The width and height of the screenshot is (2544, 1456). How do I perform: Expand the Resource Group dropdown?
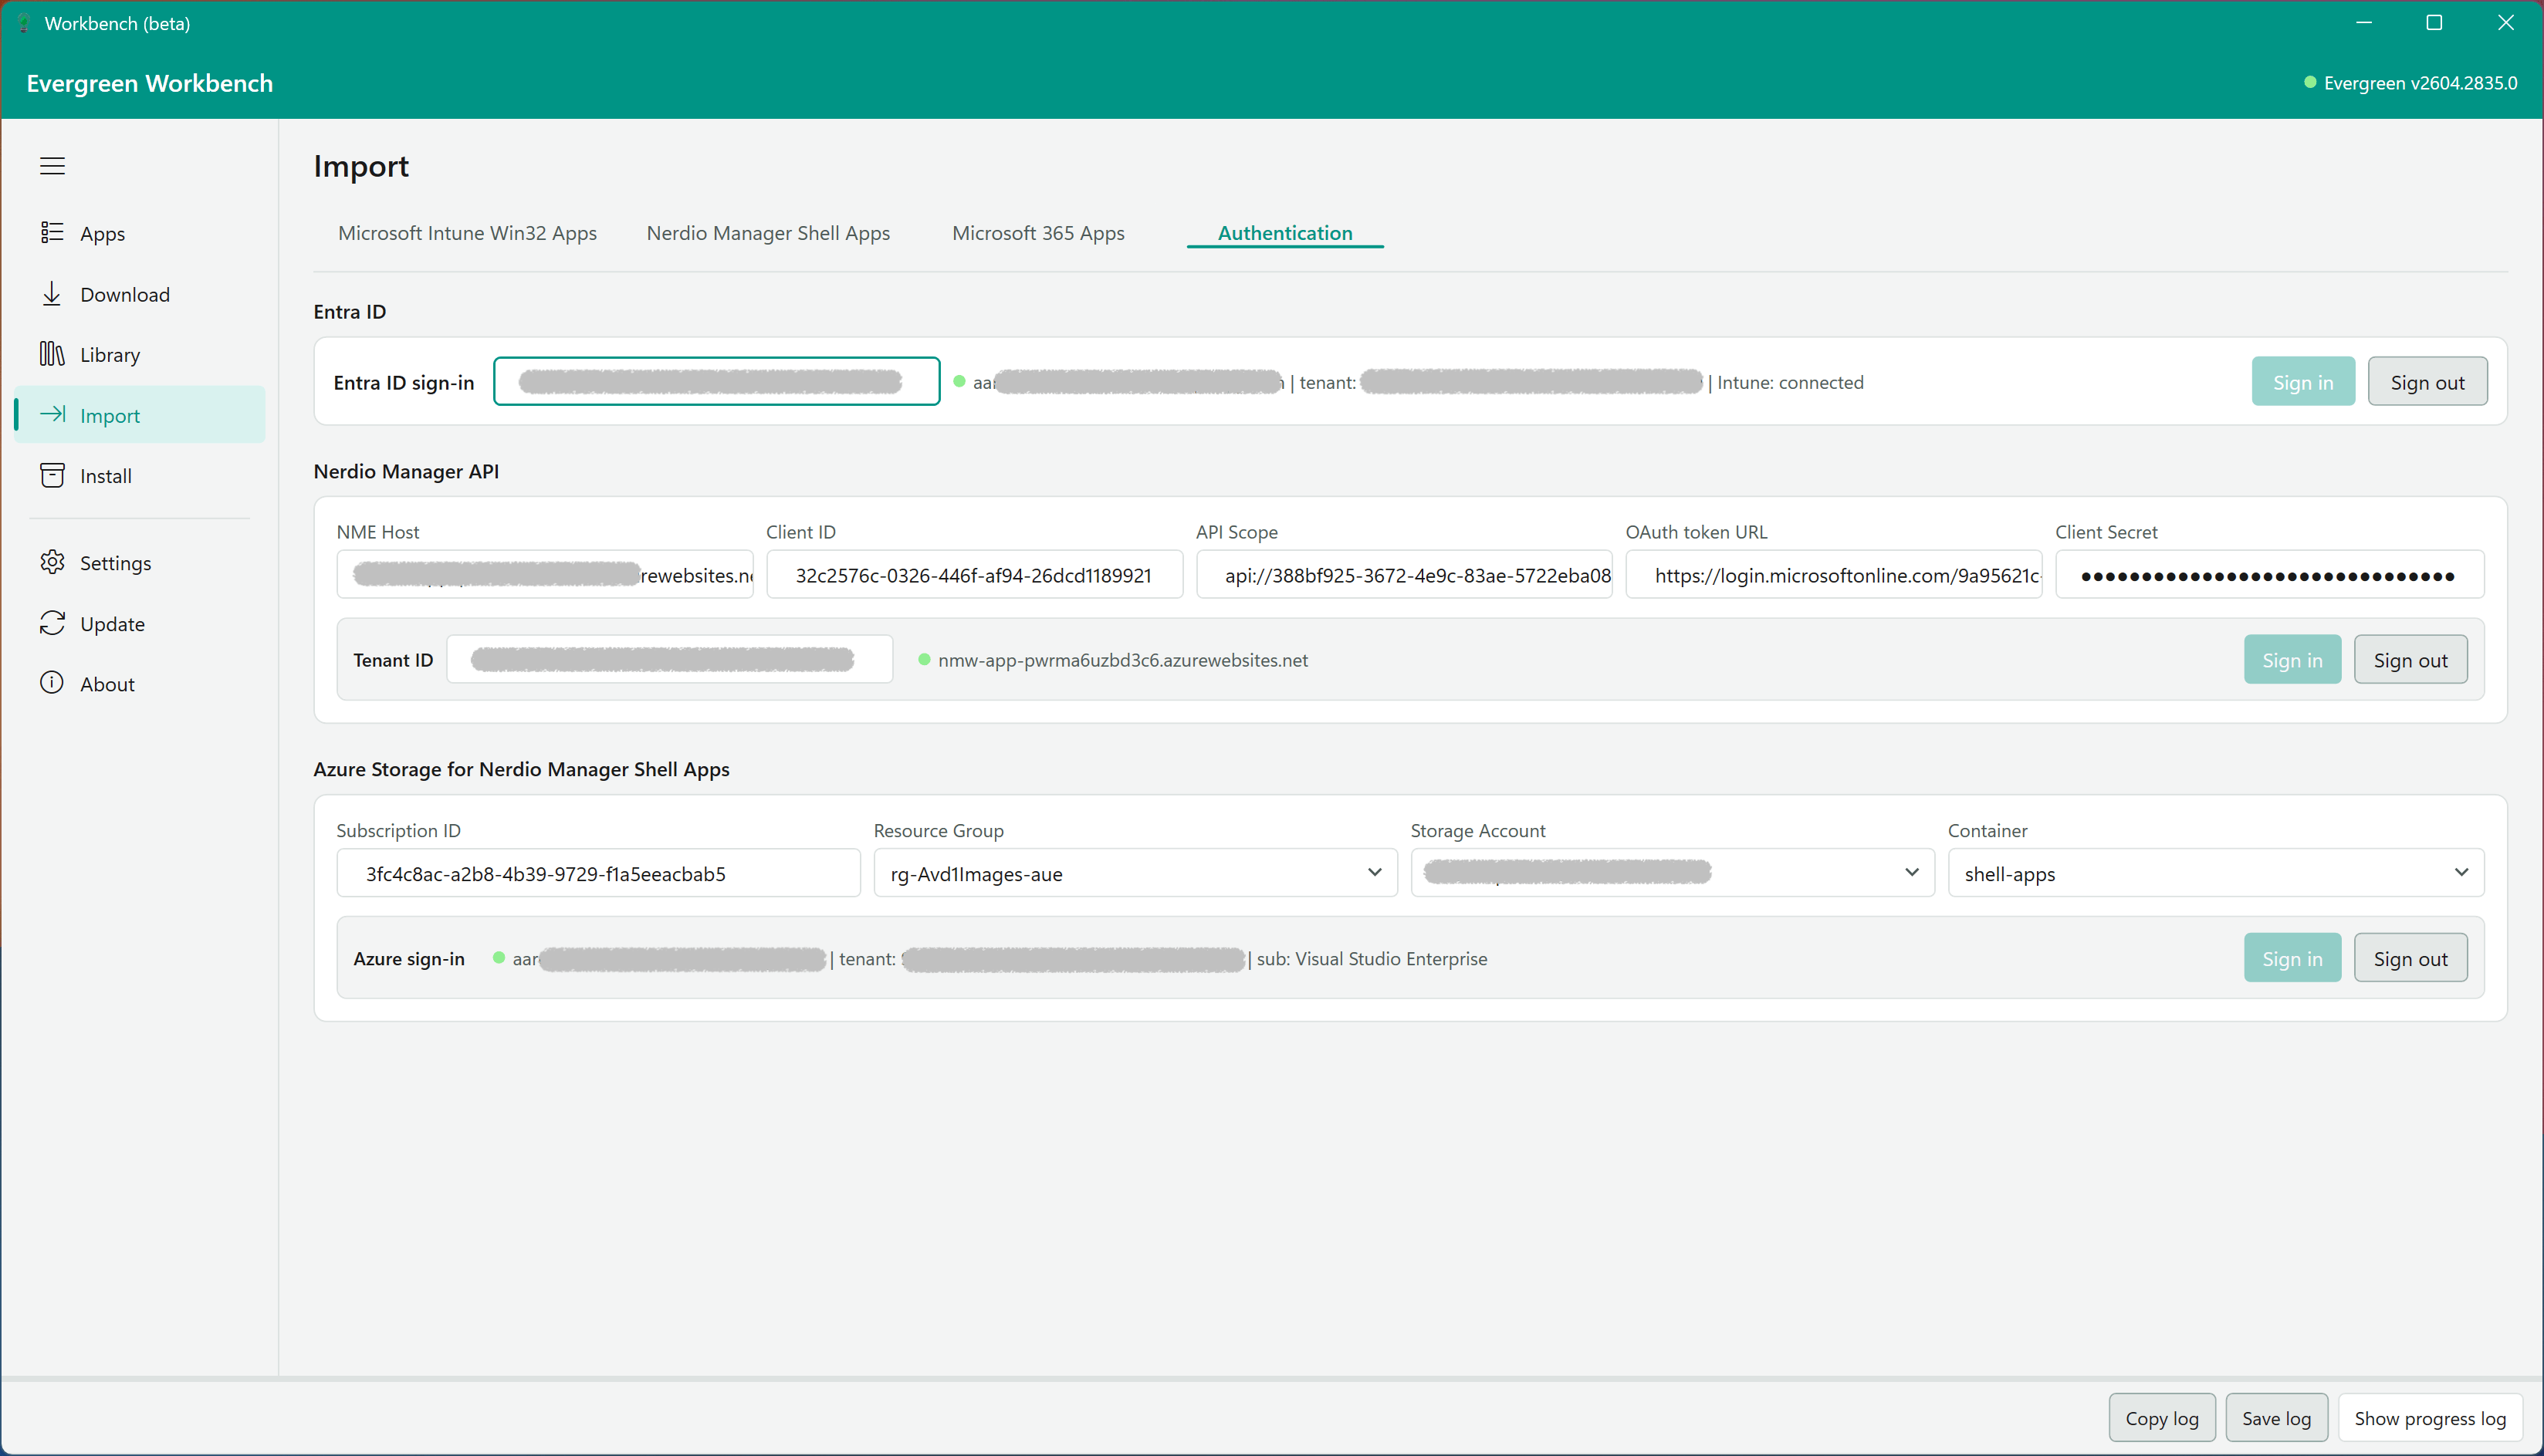pos(1135,873)
